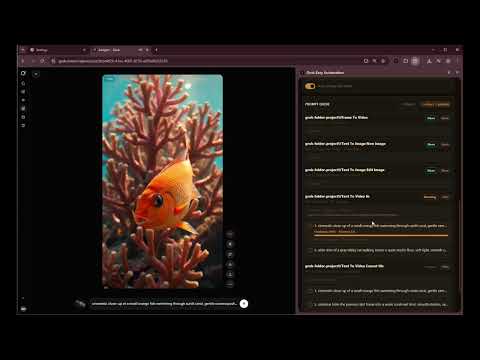Screen dimensions: 480x360
Task: Open the attached thumbnail beside the prompt field
Action: (x=80, y=303)
